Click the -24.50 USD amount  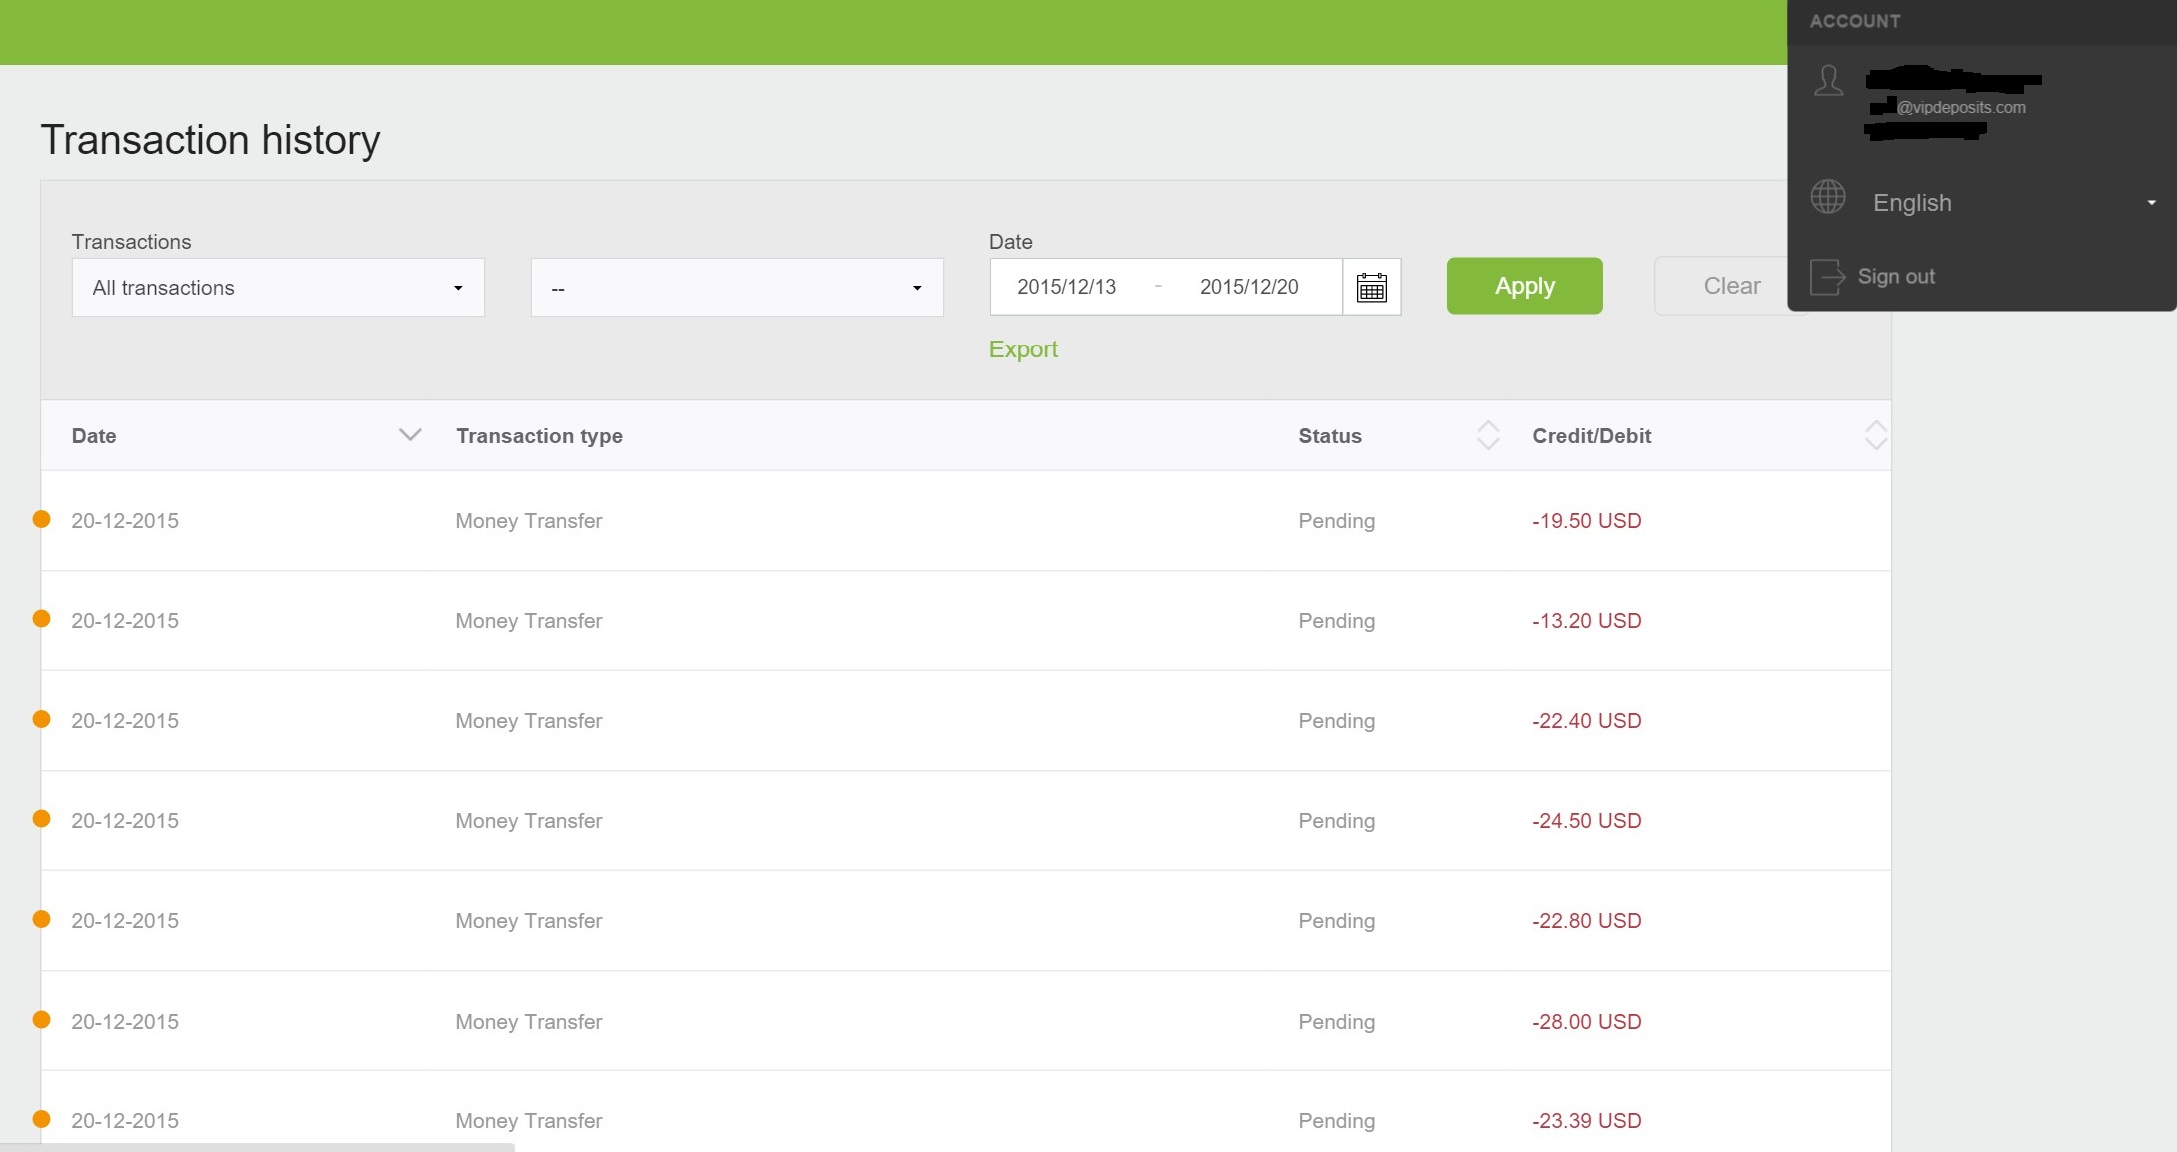[x=1587, y=821]
